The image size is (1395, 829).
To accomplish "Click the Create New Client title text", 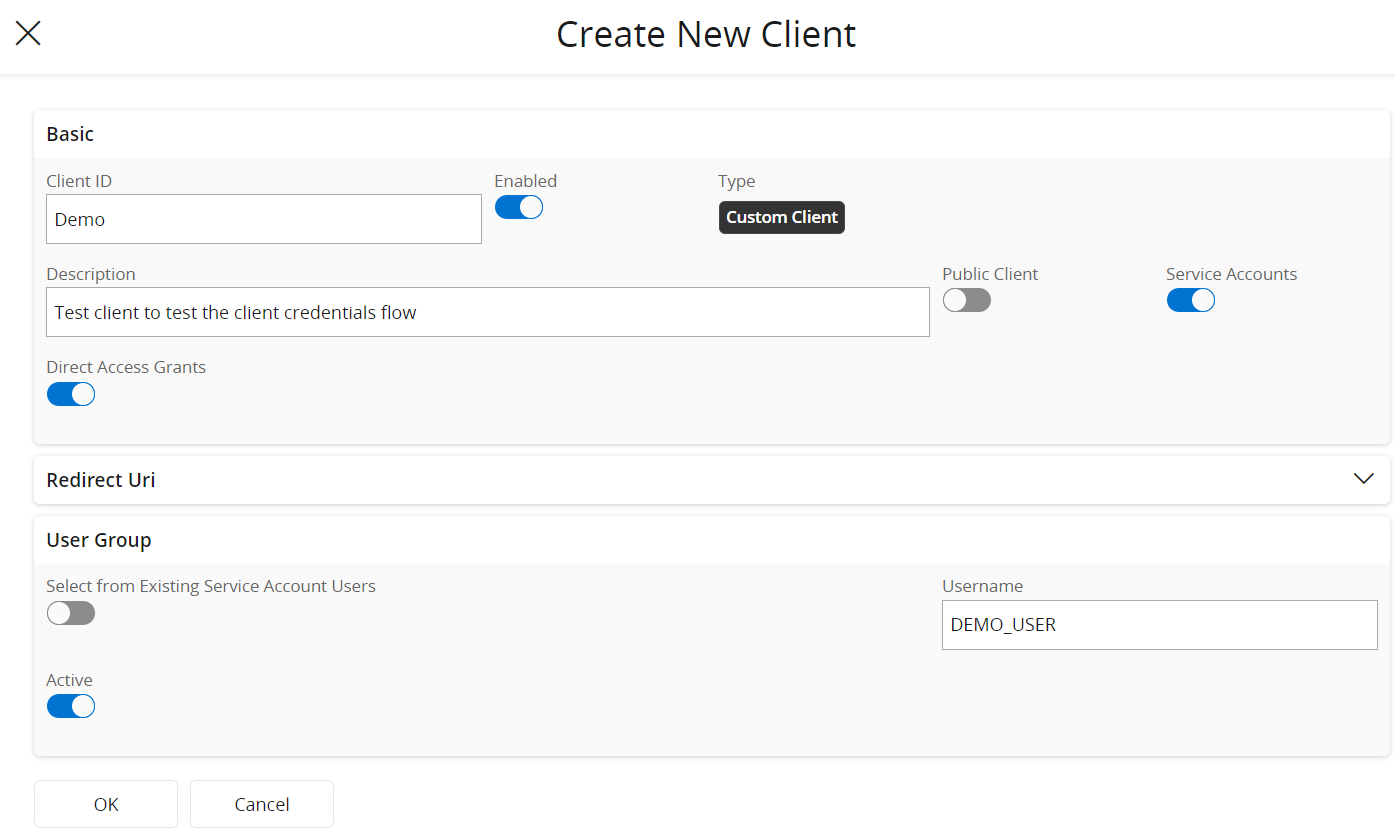I will click(x=706, y=35).
